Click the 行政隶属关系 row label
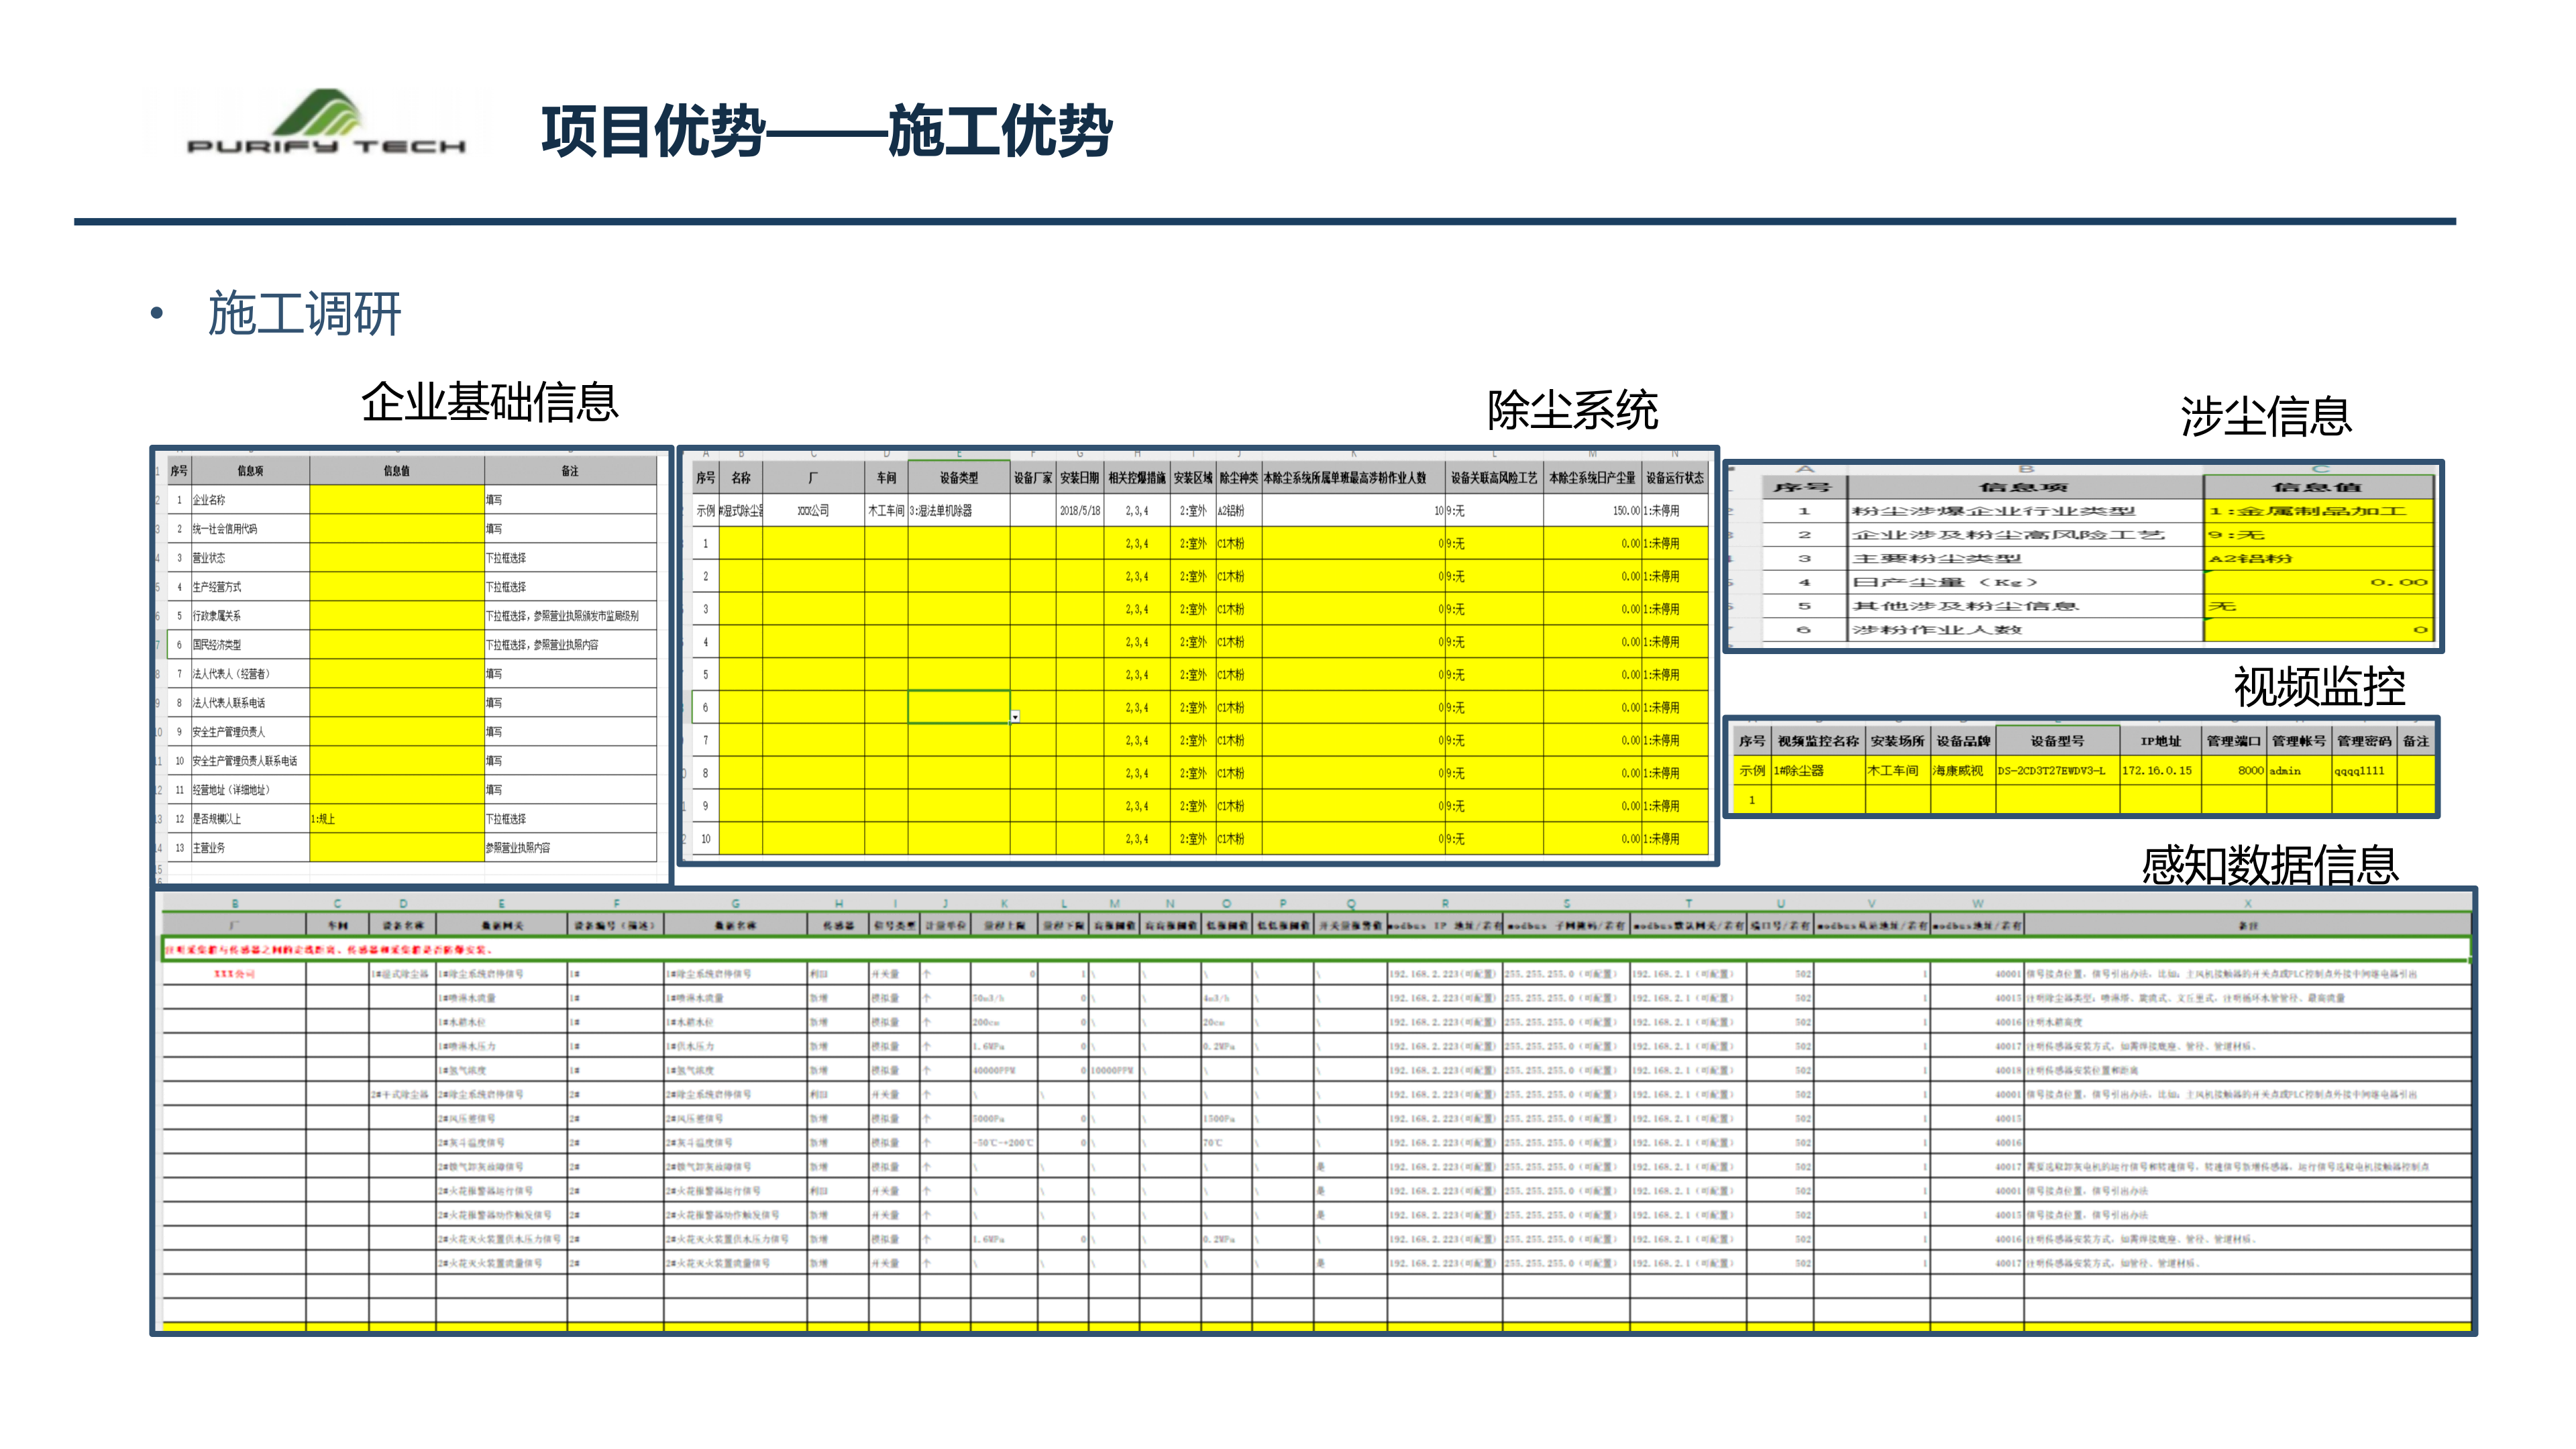Image resolution: width=2576 pixels, height=1449 pixels. pyautogui.click(x=217, y=616)
